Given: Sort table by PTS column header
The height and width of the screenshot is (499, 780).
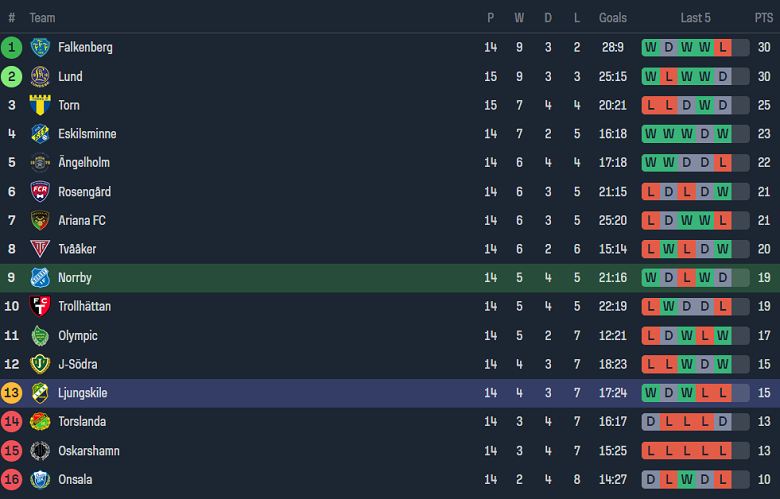Looking at the screenshot, I should point(764,18).
